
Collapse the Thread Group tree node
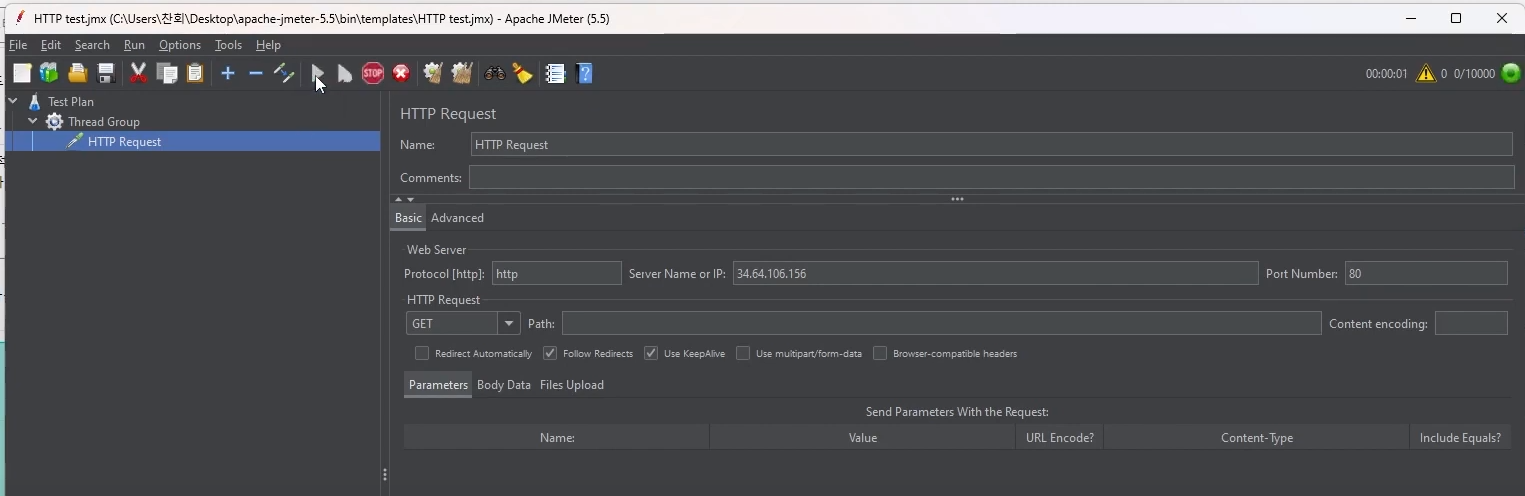(33, 121)
